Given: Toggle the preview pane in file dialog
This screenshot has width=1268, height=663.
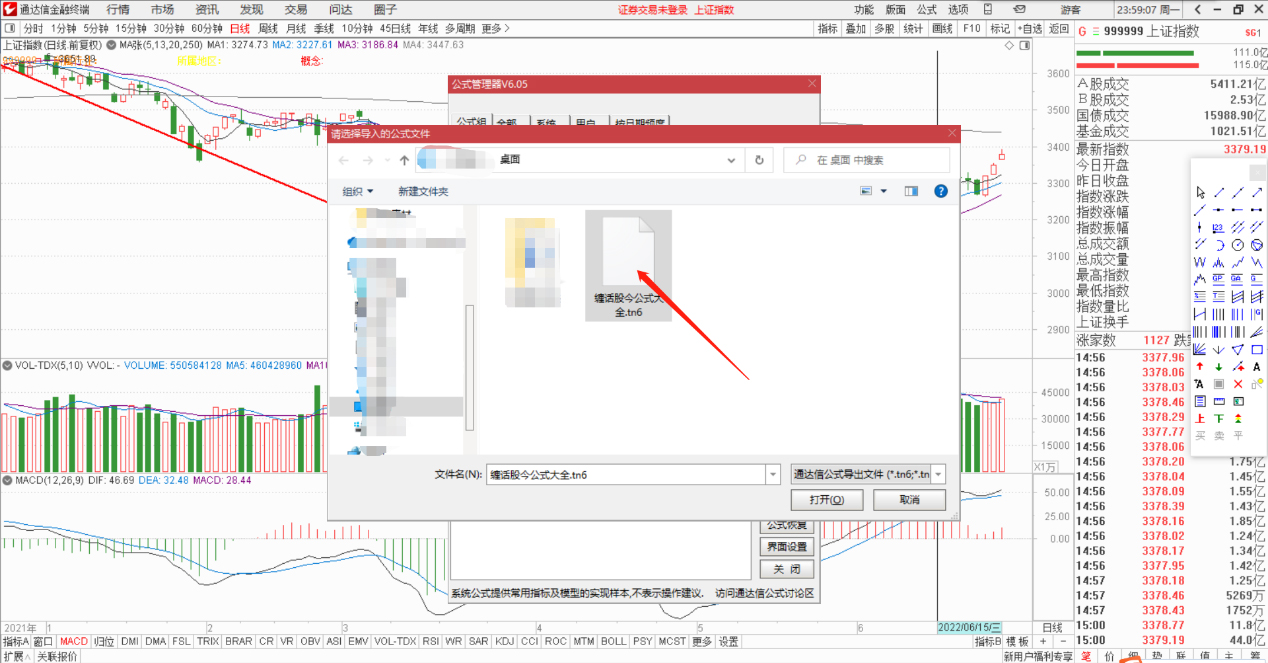Looking at the screenshot, I should point(911,191).
